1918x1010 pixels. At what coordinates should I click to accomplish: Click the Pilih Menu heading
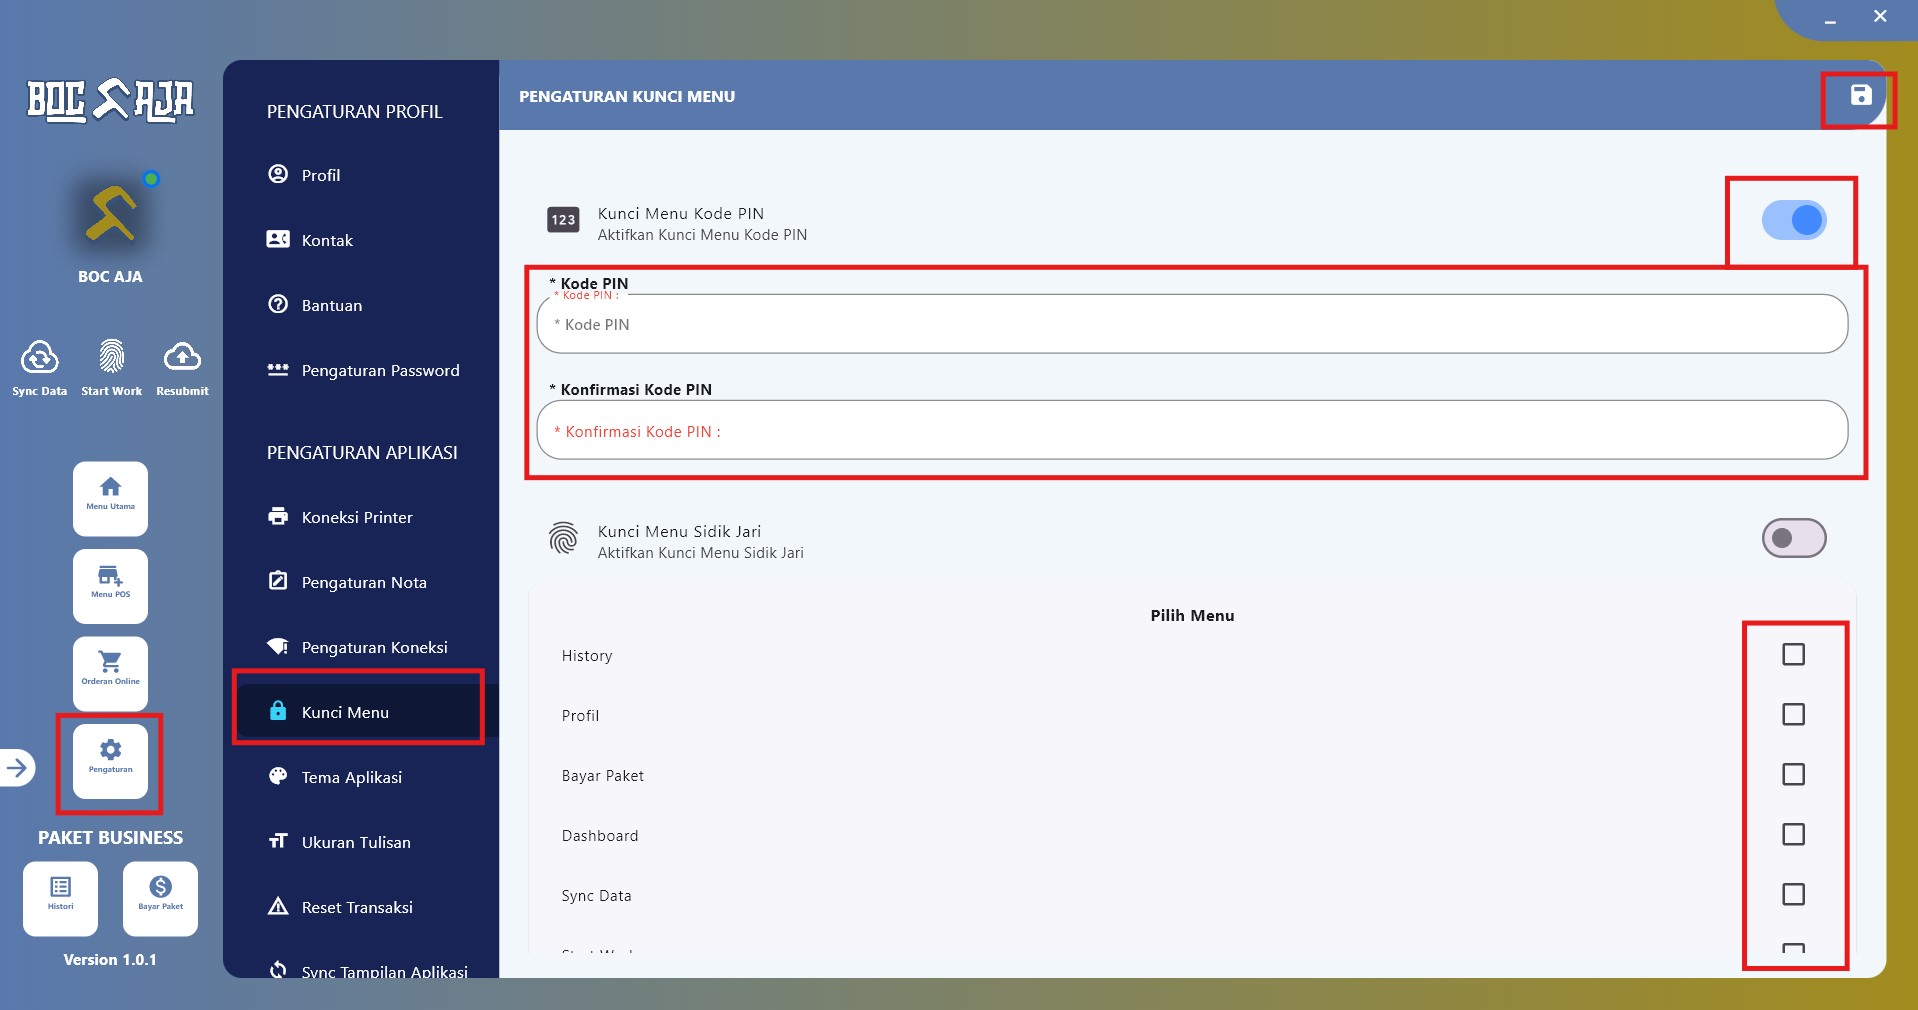tap(1192, 616)
